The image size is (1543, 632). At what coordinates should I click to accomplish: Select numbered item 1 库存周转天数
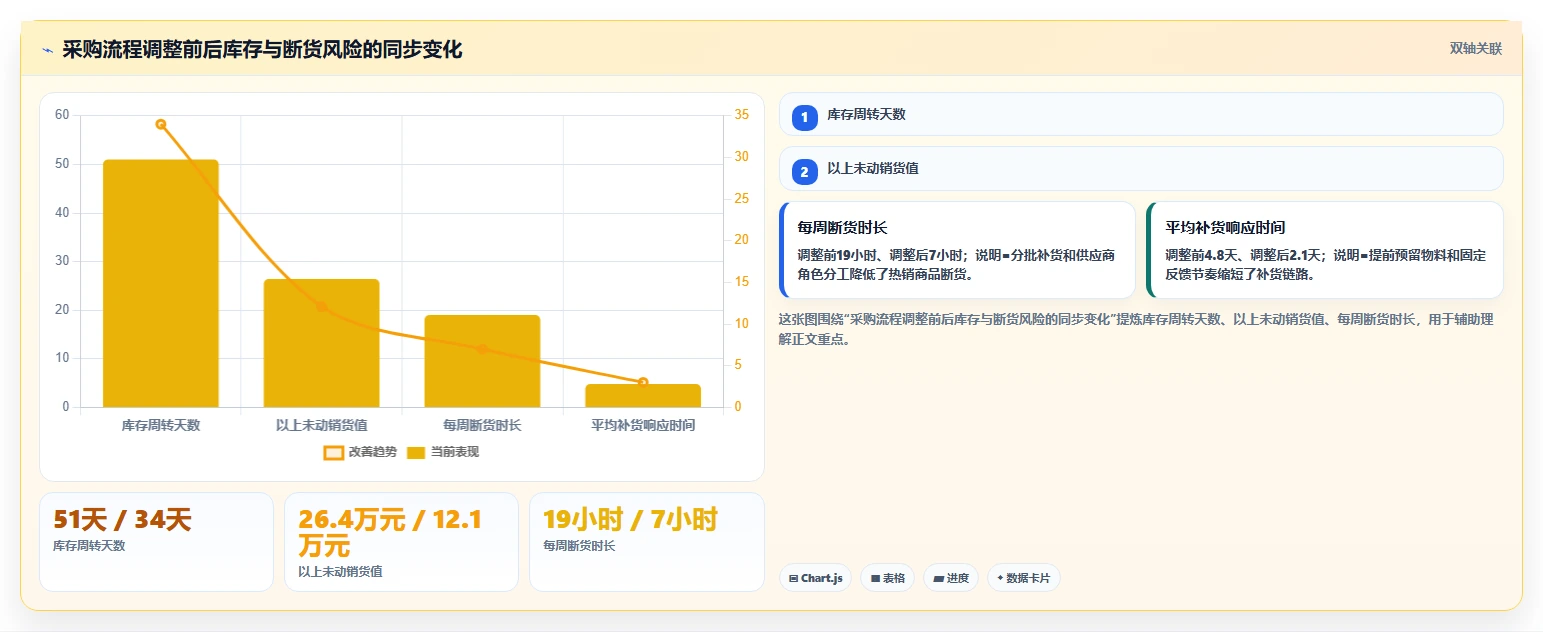1141,114
